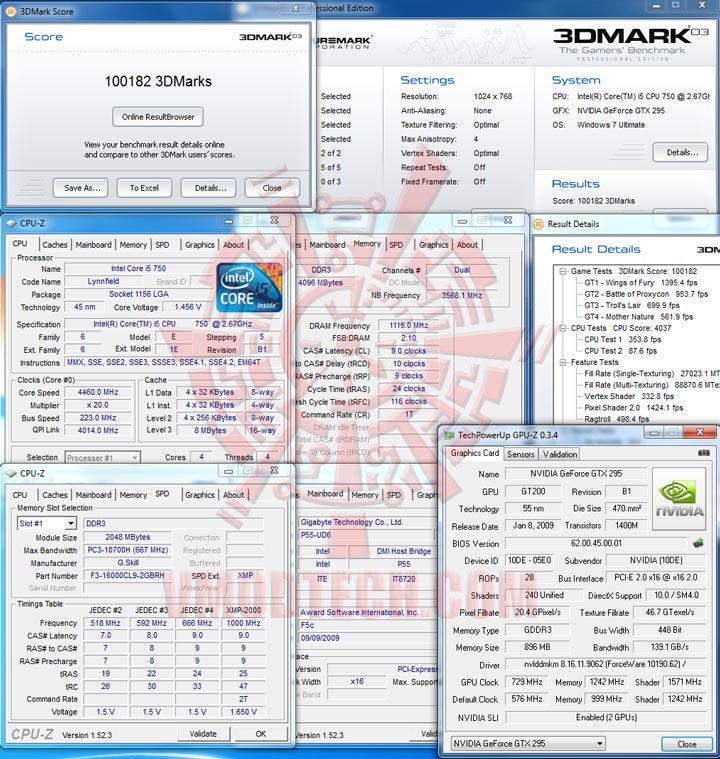Click the Result Details window icon
Viewport: 720px width, 759px height.
[x=538, y=224]
